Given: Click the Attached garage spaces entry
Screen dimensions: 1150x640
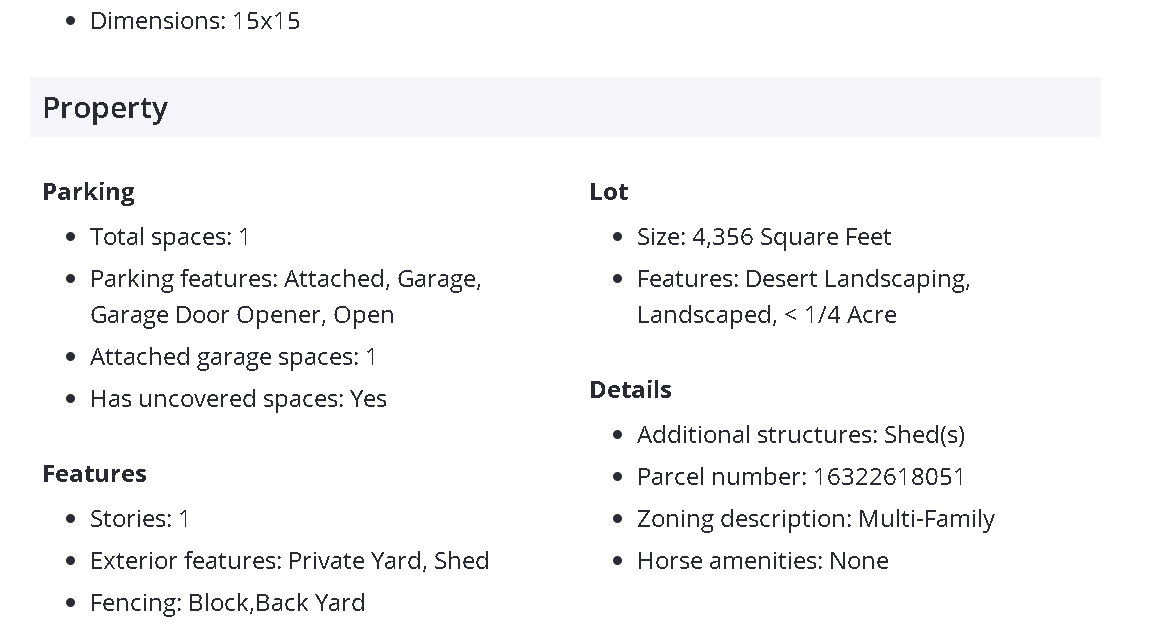Looking at the screenshot, I should 233,357.
